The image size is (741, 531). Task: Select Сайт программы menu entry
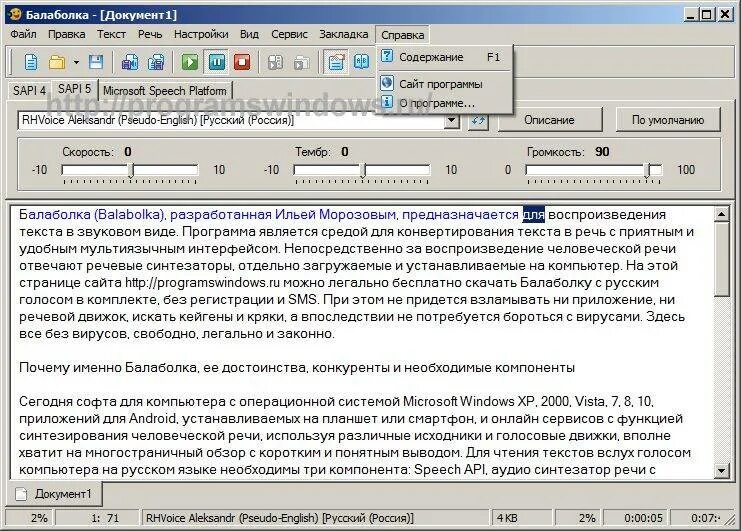pos(445,84)
